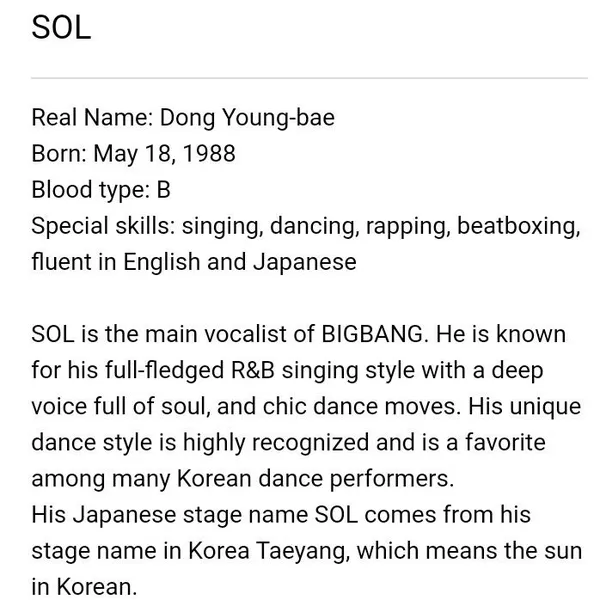Click the phrase 'which means the sun'
This screenshot has height=600, width=600.
coord(469,551)
